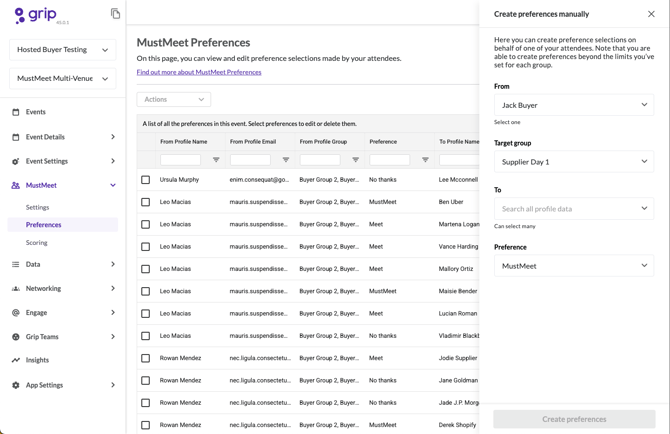Image resolution: width=670 pixels, height=434 pixels.
Task: Open the Hosted Buyer Testing selector
Action: (62, 49)
